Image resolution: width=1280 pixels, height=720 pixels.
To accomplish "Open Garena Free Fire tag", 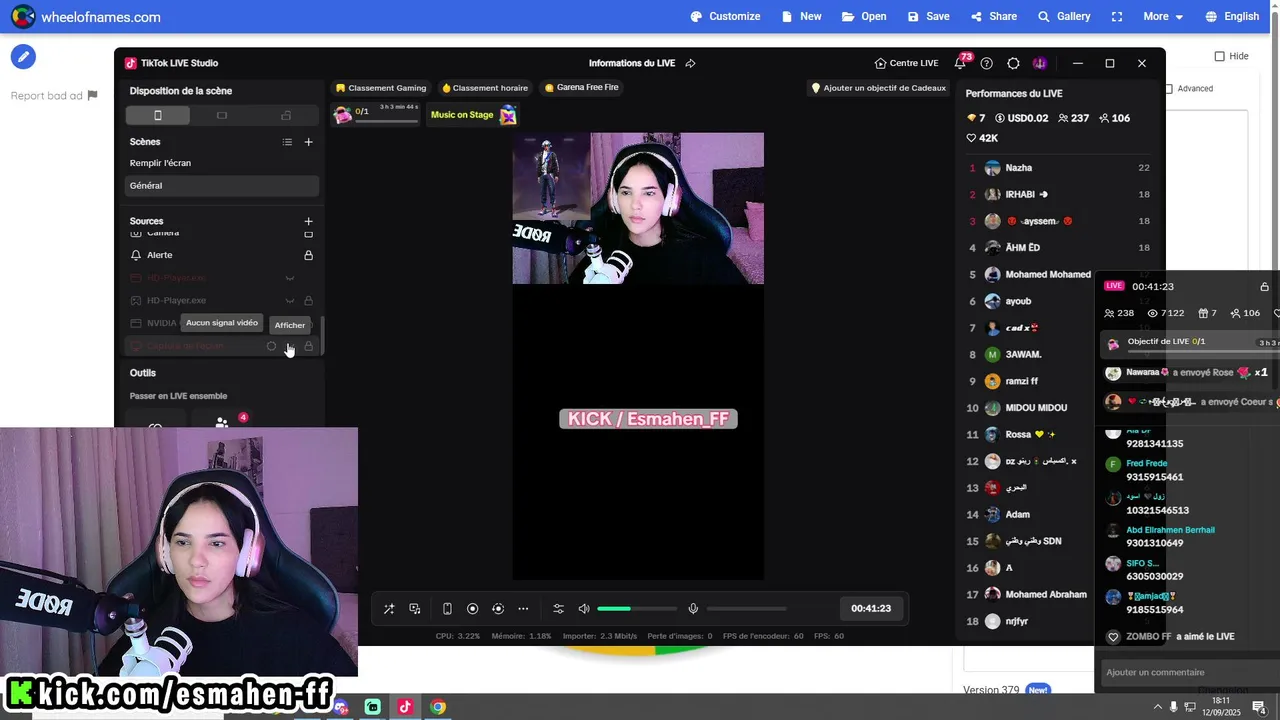I will [581, 88].
